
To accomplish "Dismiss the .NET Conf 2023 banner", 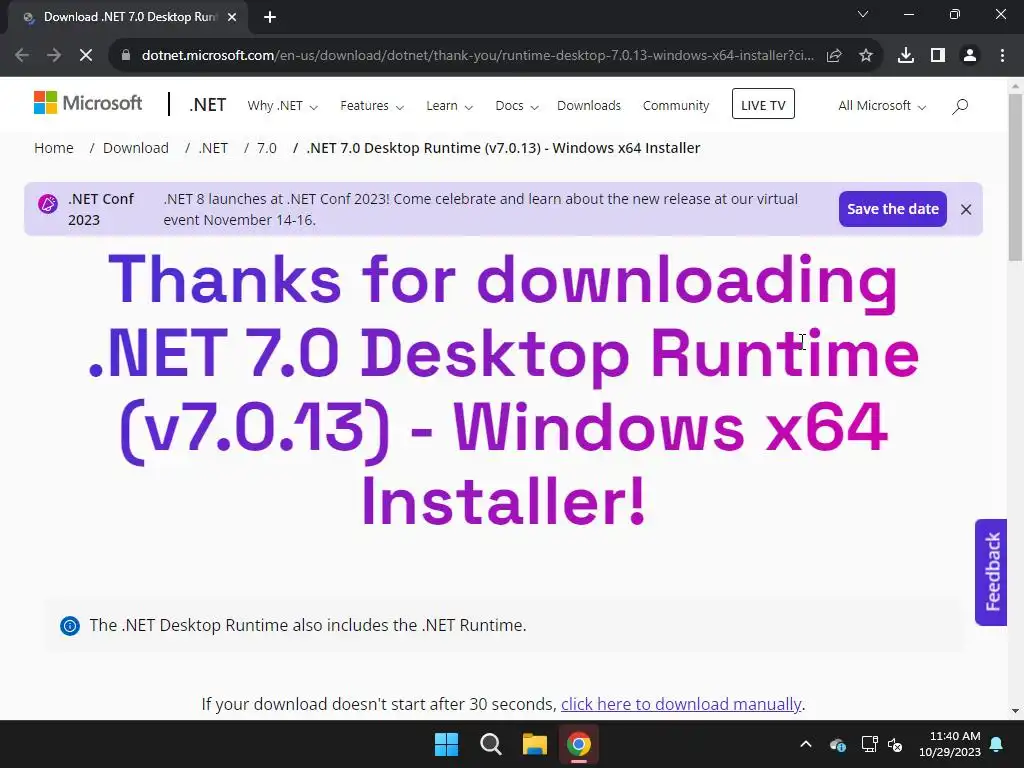I will click(x=966, y=209).
